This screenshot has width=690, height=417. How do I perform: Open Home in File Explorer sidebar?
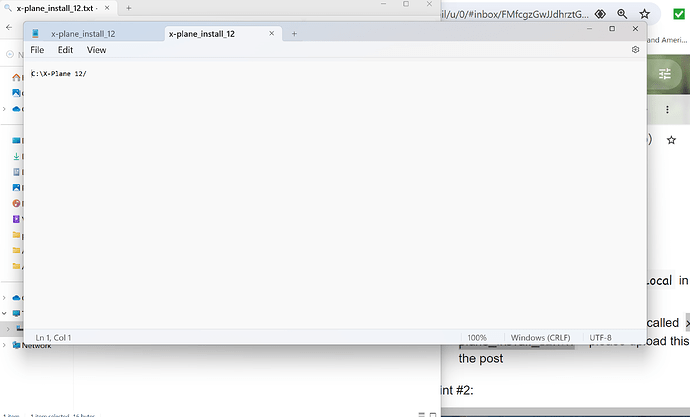tap(16, 77)
